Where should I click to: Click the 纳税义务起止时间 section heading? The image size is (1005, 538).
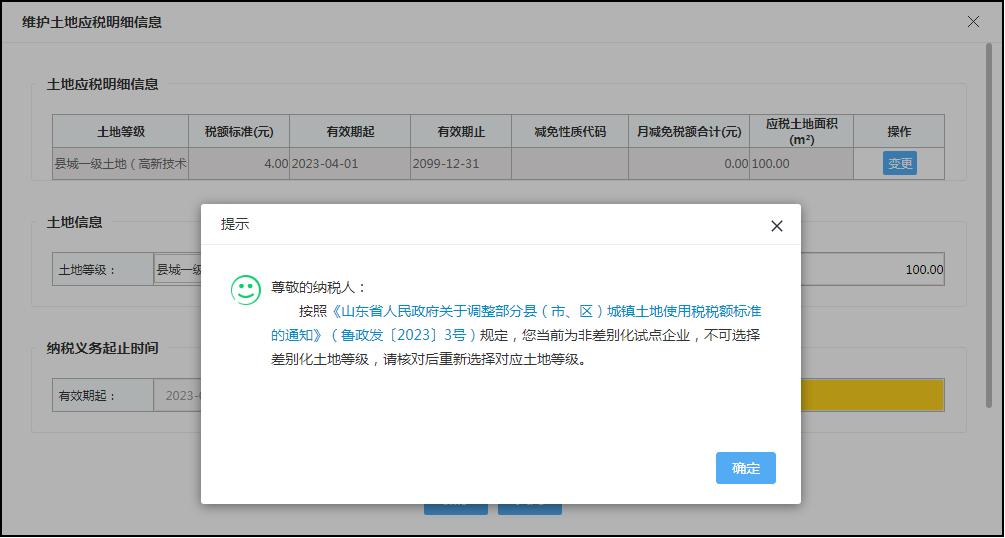(x=103, y=348)
